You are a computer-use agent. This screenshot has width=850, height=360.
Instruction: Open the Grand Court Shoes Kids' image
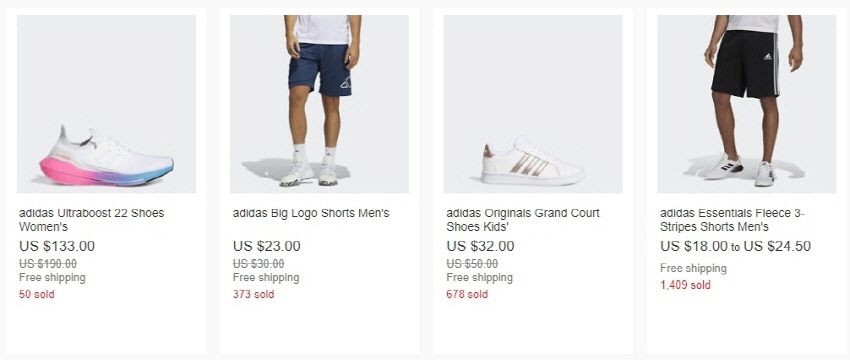point(533,104)
